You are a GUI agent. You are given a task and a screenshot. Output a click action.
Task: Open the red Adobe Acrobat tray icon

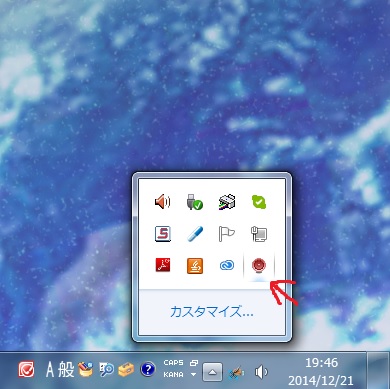163,265
